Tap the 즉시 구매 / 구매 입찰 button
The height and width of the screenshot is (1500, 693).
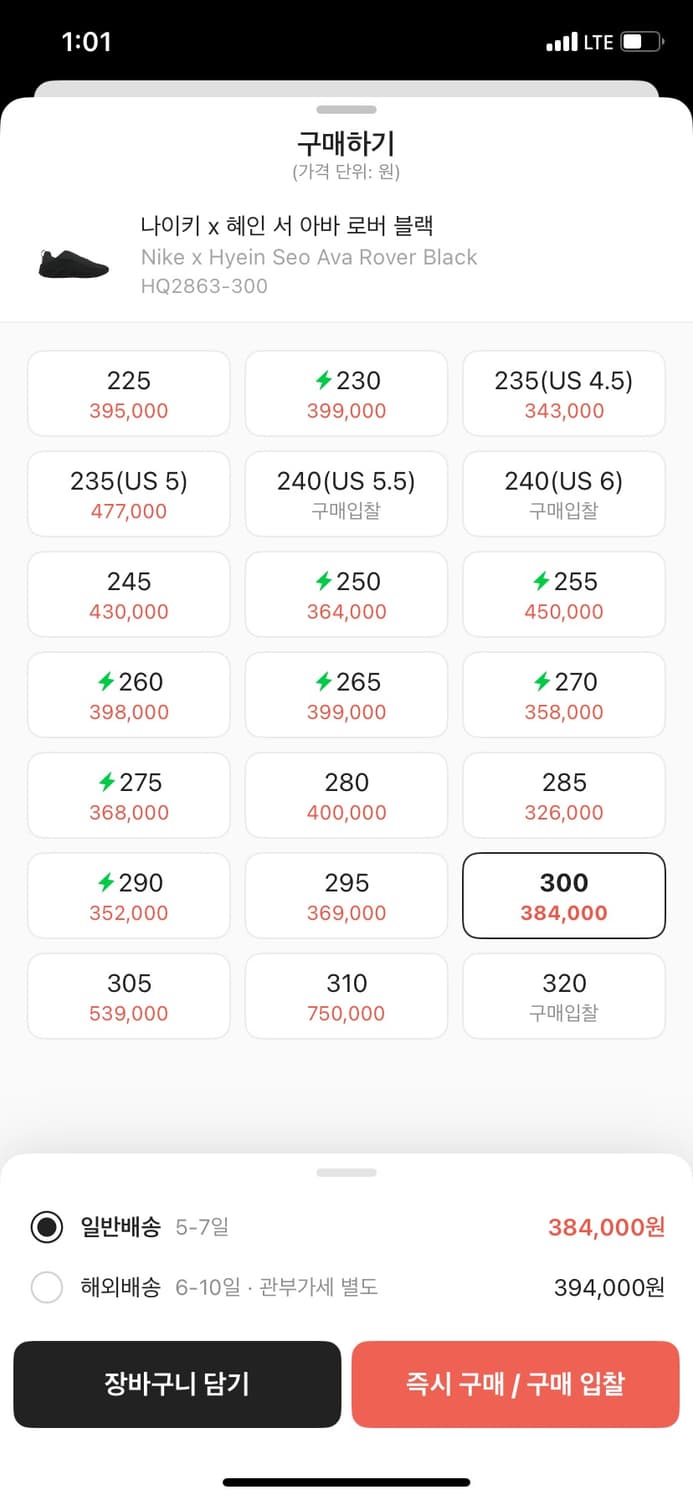pos(515,1384)
